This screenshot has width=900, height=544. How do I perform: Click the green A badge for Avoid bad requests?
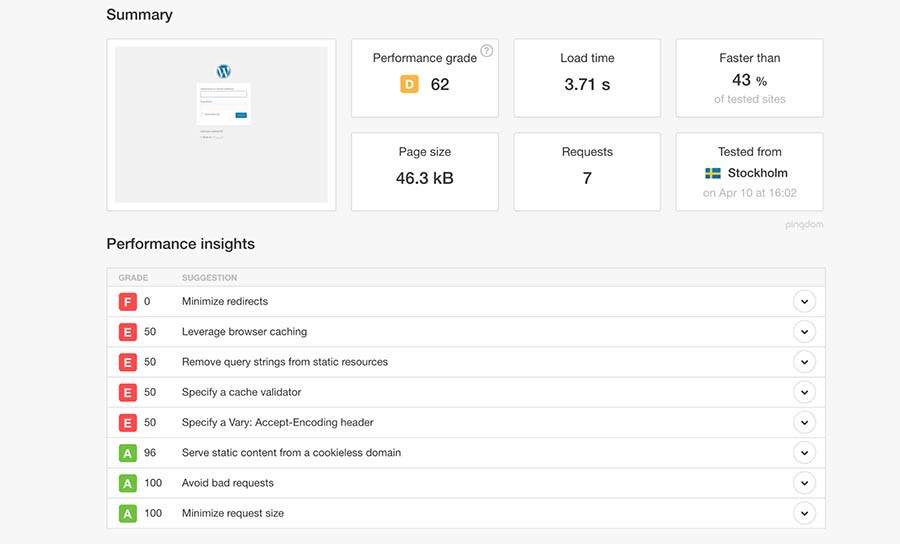[x=127, y=483]
